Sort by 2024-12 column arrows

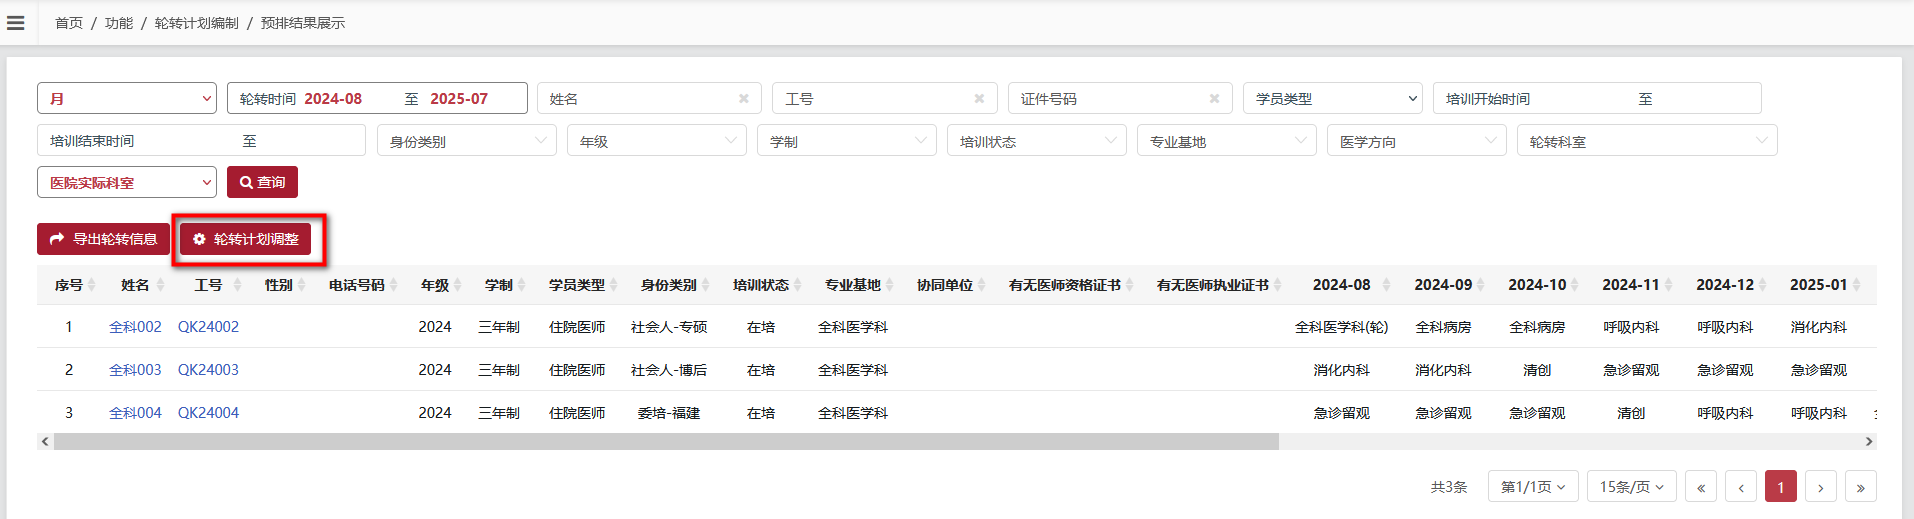point(1763,285)
